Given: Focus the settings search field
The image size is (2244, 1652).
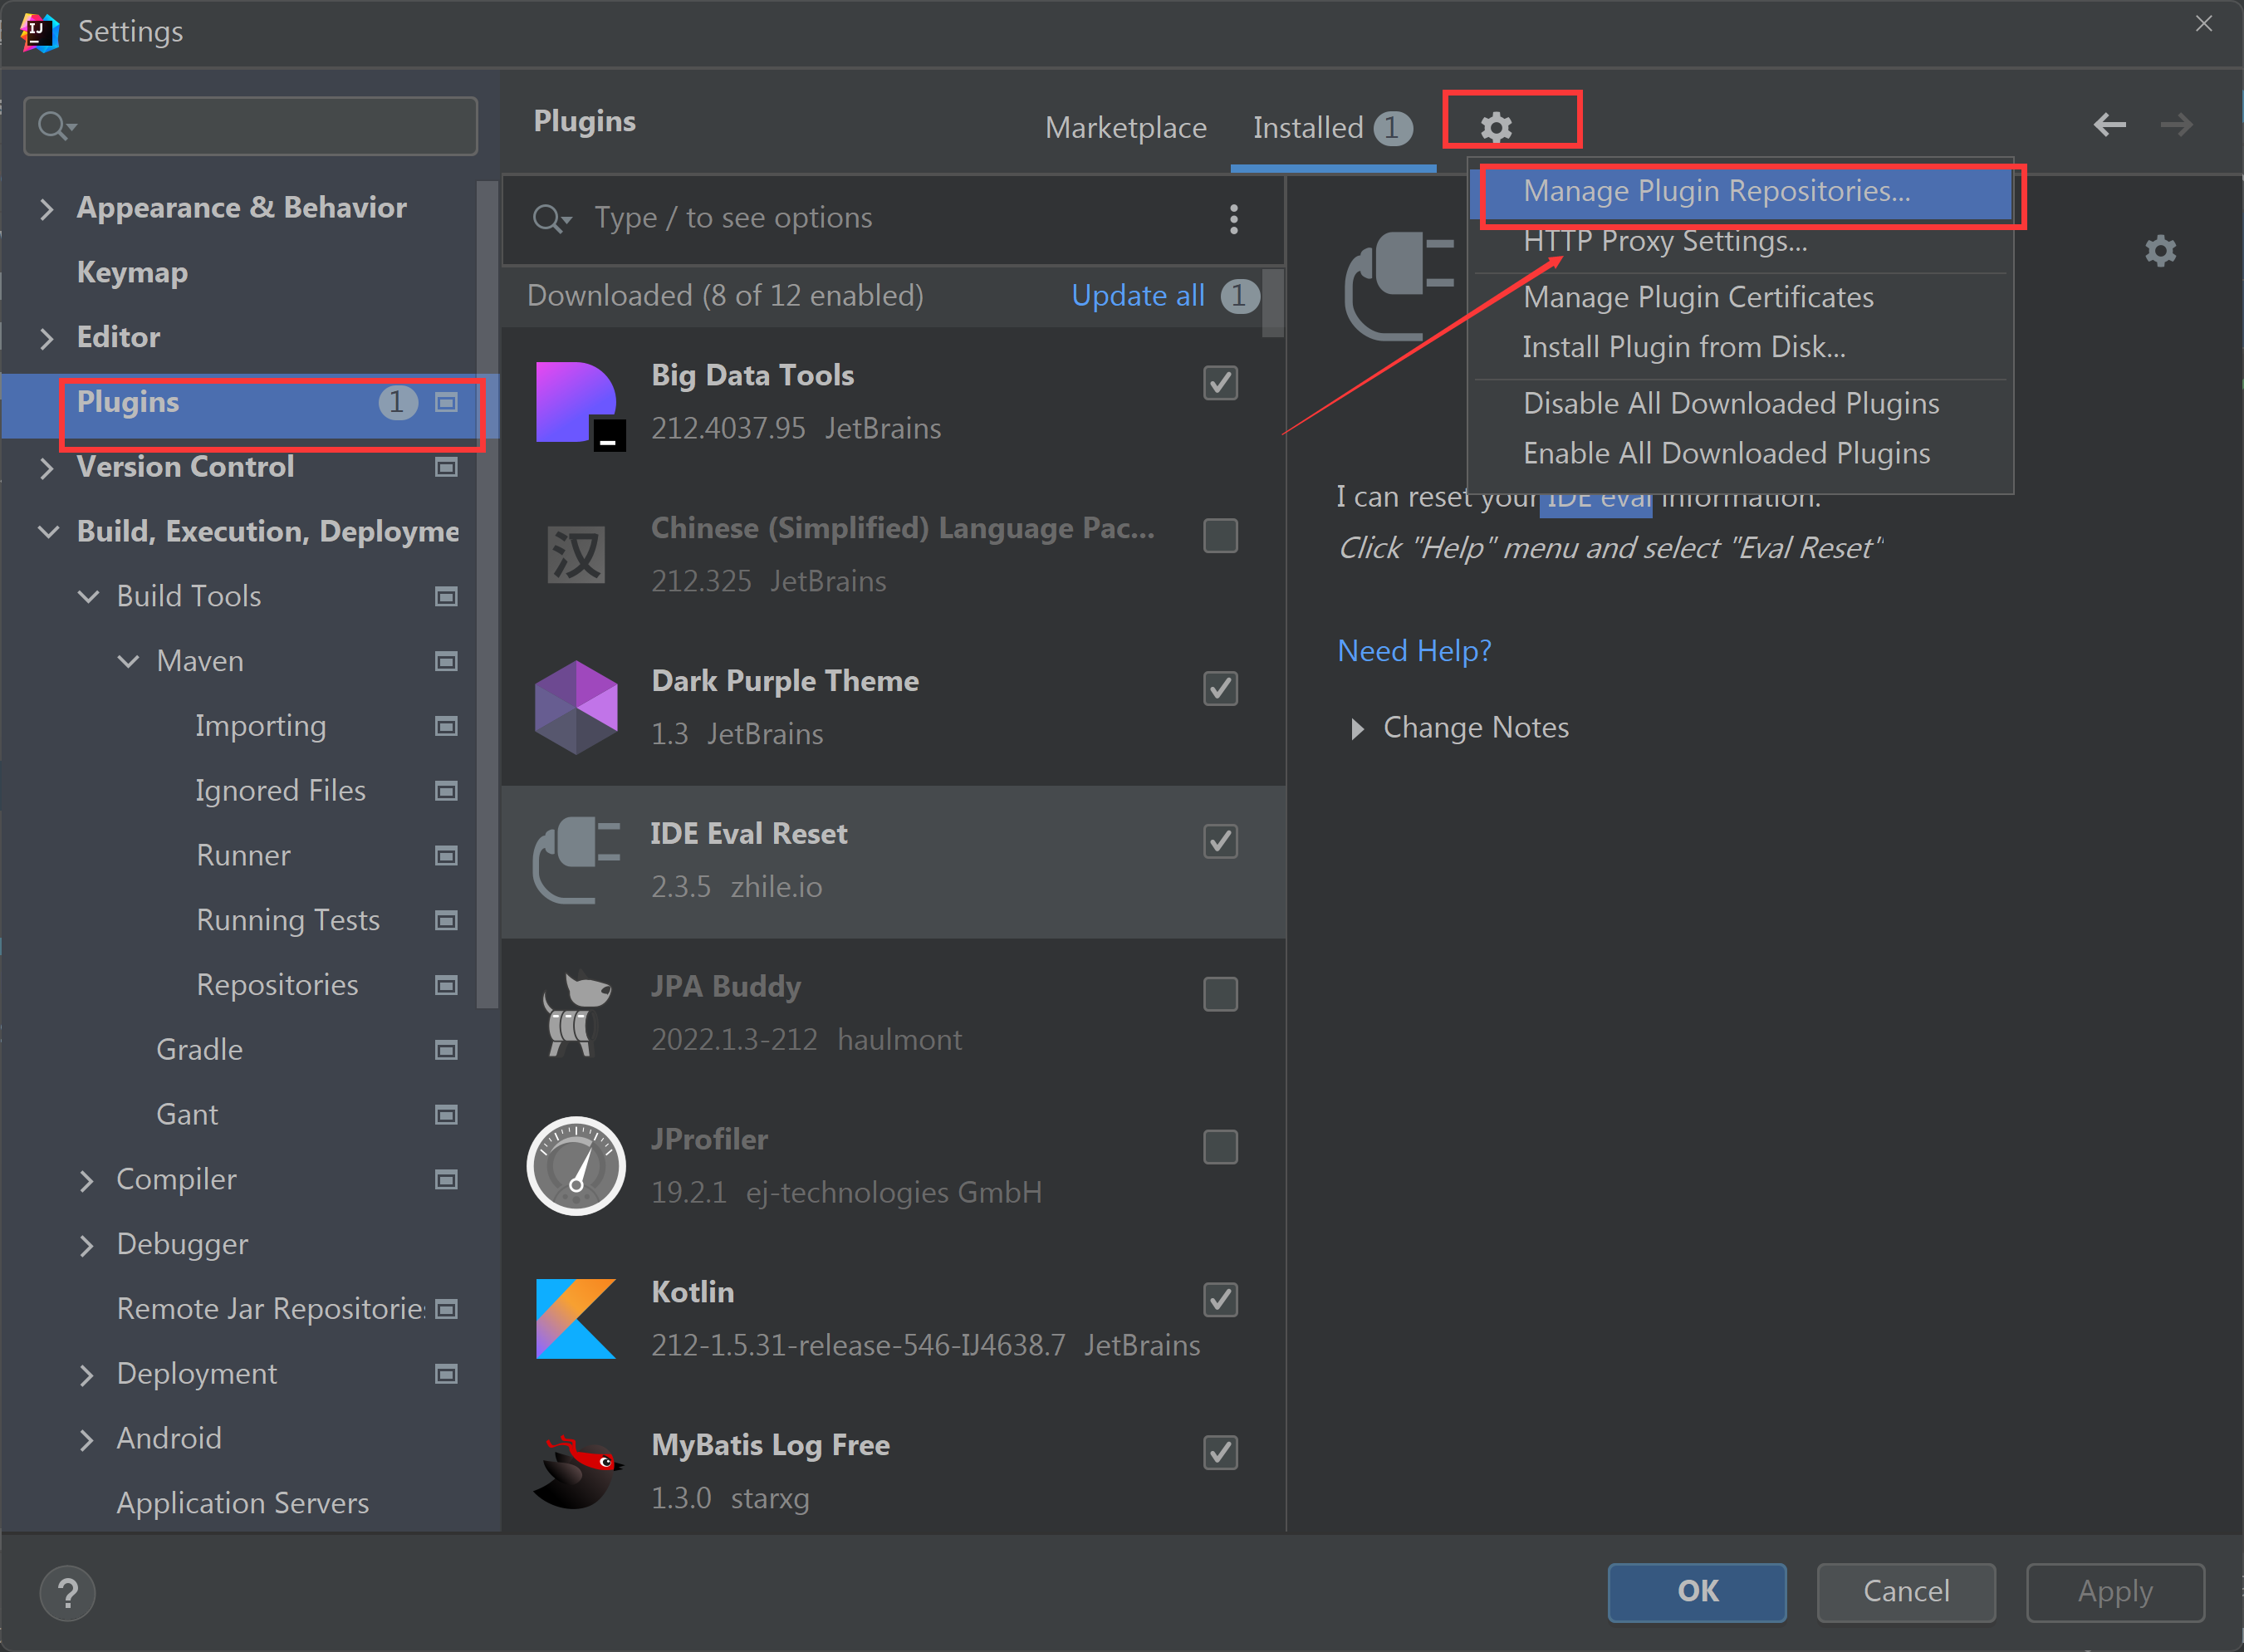Looking at the screenshot, I should click(251, 126).
